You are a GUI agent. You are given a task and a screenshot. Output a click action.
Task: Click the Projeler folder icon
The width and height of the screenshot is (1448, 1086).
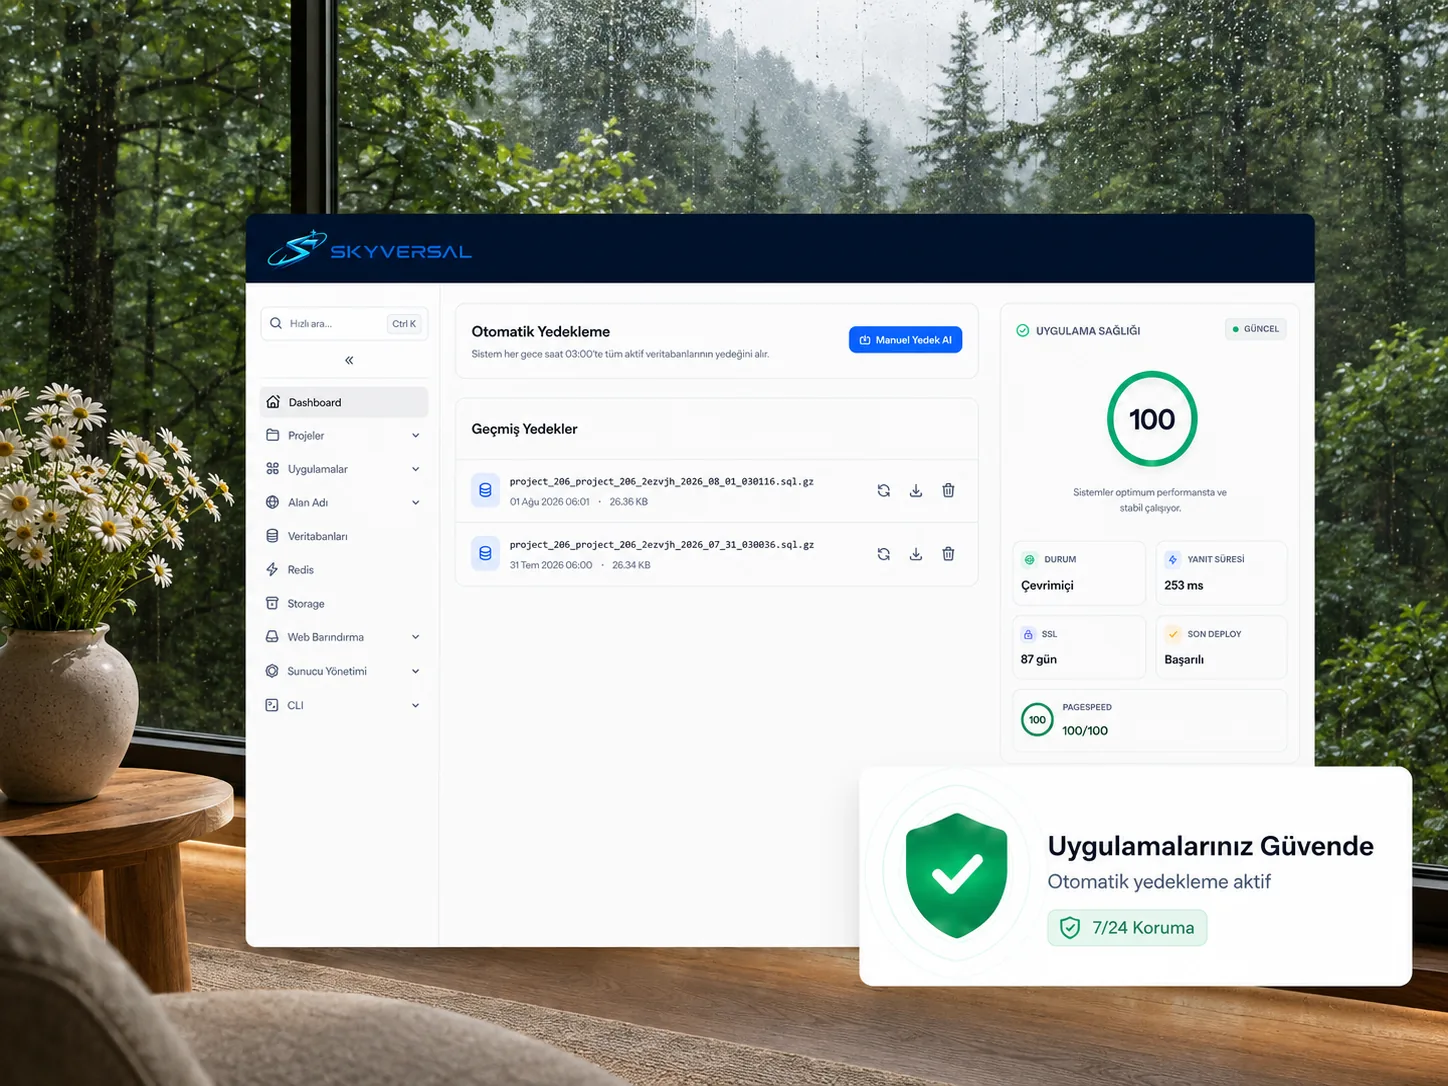tap(272, 435)
